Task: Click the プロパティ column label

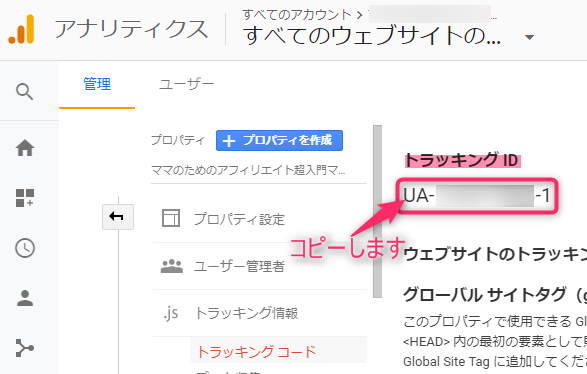Action: pyautogui.click(x=178, y=140)
